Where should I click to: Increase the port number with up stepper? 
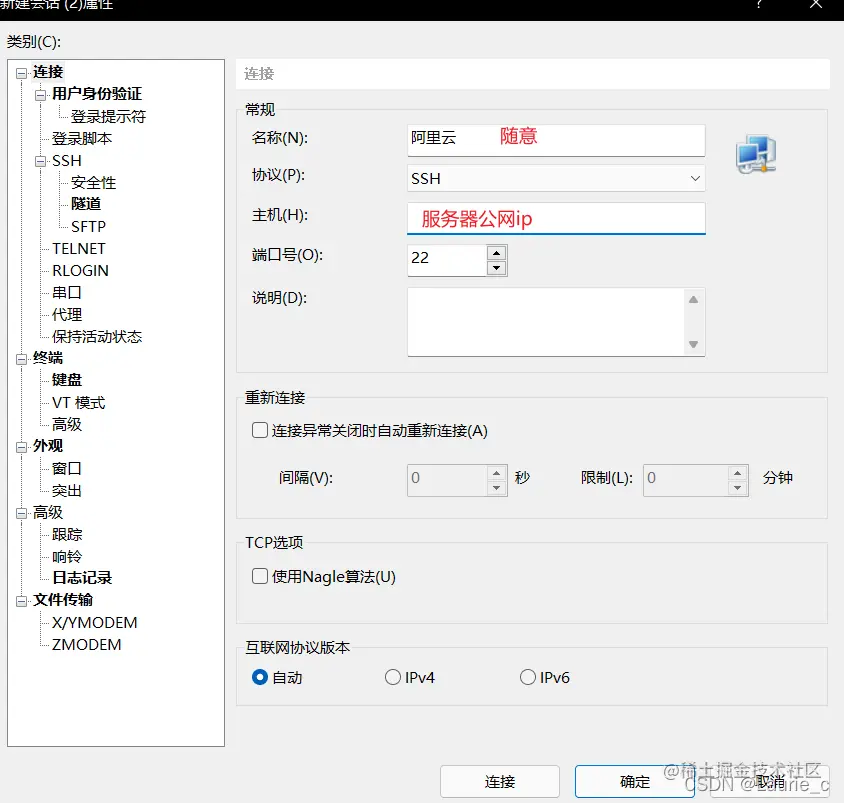497,250
